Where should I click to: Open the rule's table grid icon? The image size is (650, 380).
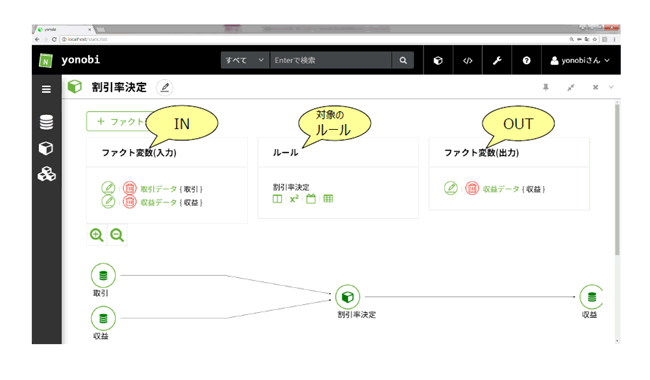pyautogui.click(x=328, y=199)
